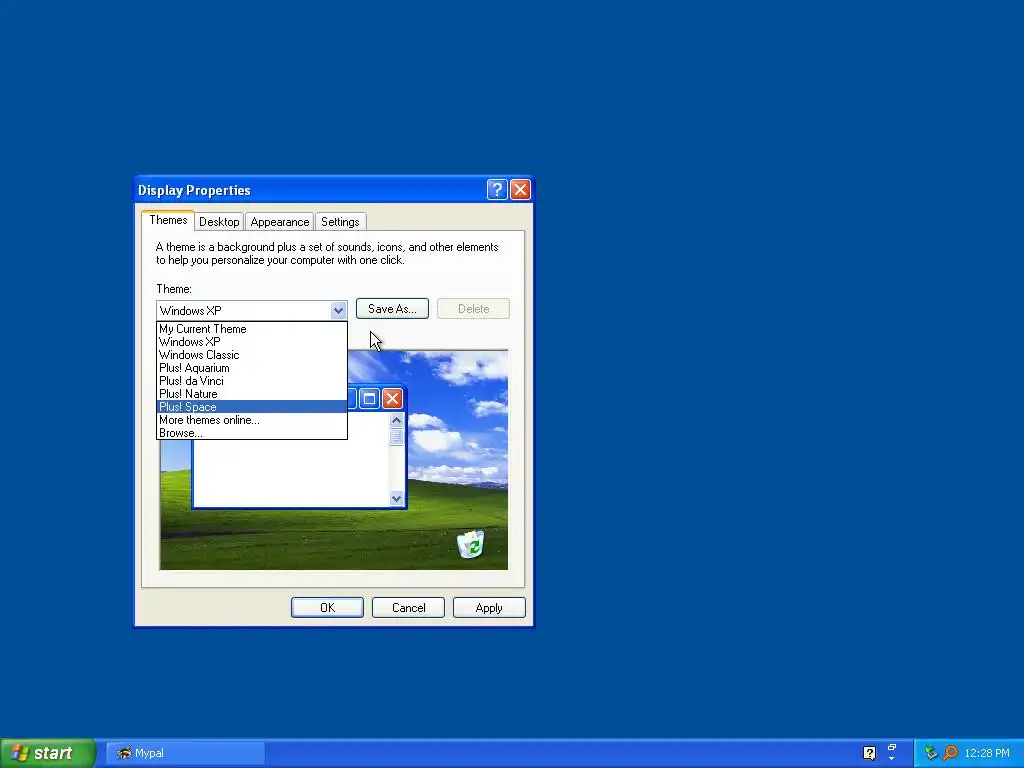Image resolution: width=1024 pixels, height=768 pixels.
Task: Click the orange magnifier tray icon
Action: coord(950,753)
